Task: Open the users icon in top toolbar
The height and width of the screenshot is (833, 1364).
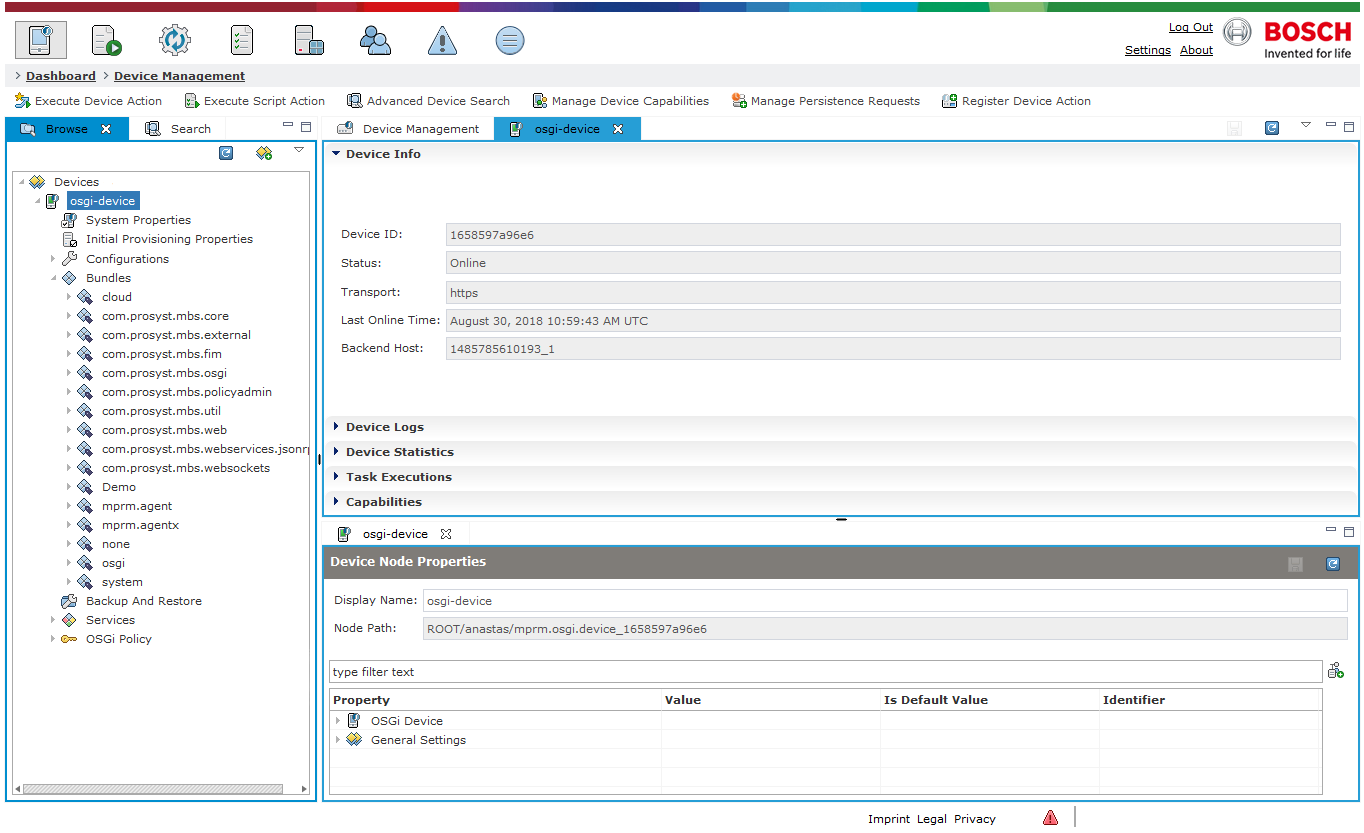Action: [375, 40]
